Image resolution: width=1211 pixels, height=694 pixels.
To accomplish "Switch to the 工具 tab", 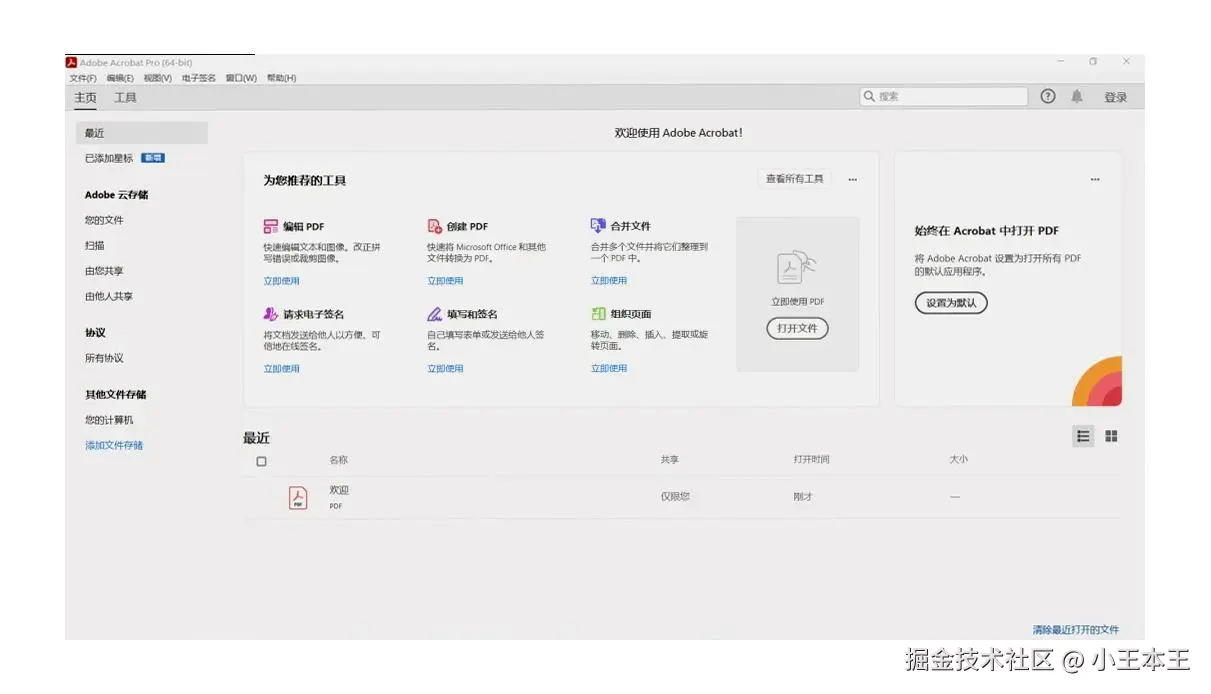I will pos(125,97).
